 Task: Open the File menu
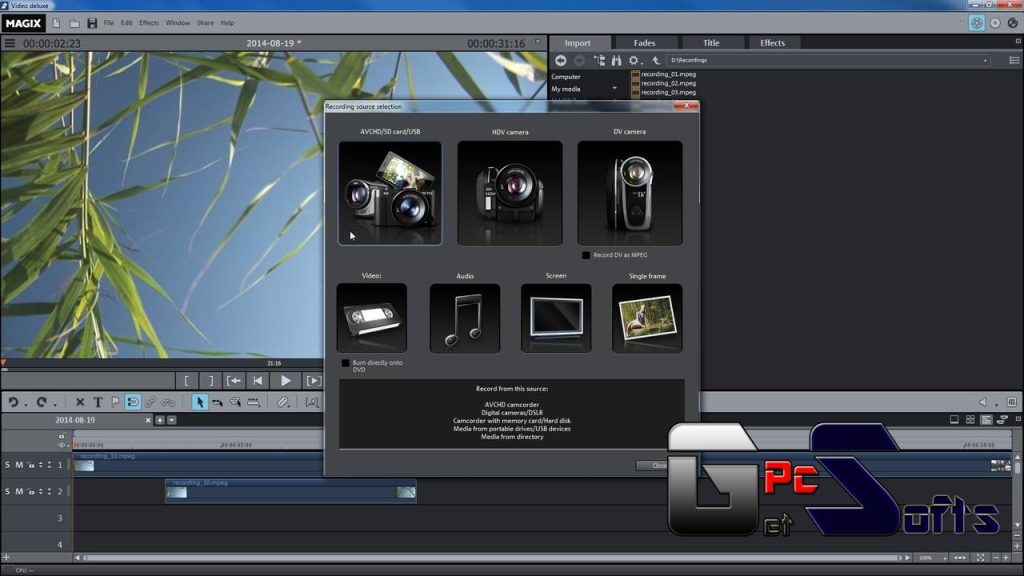108,23
